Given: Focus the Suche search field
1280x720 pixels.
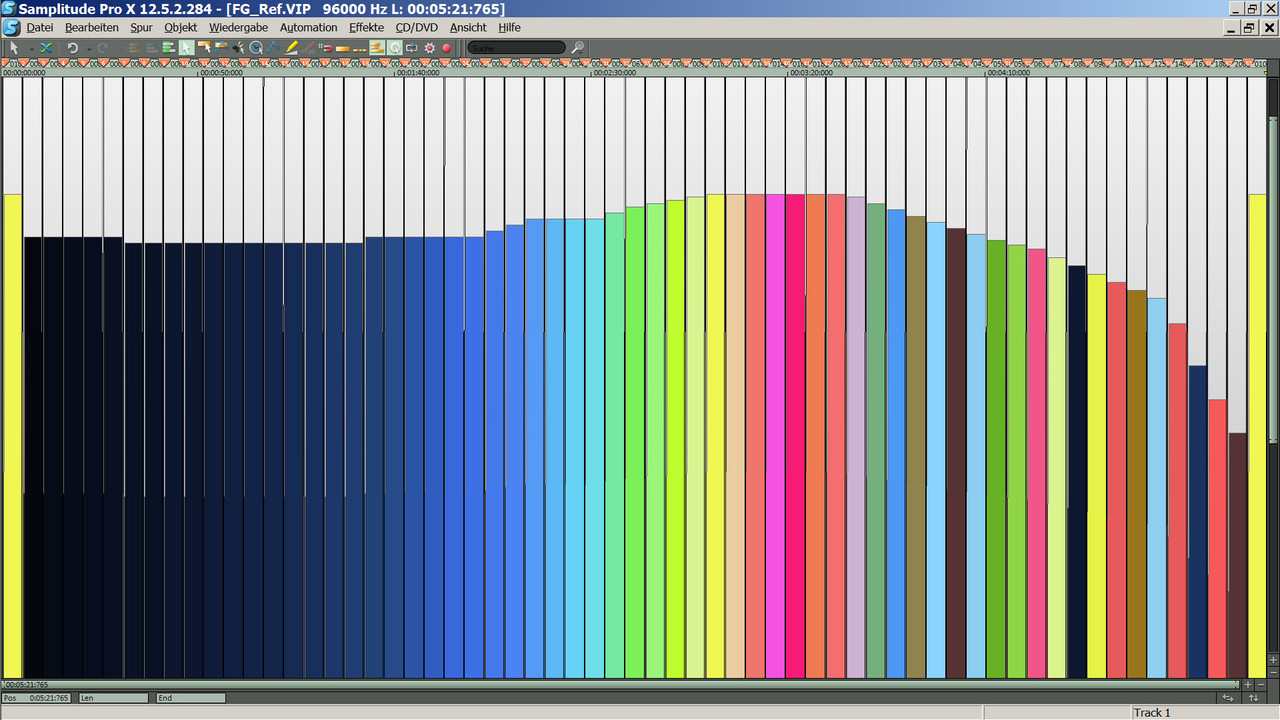Looking at the screenshot, I should 516,47.
